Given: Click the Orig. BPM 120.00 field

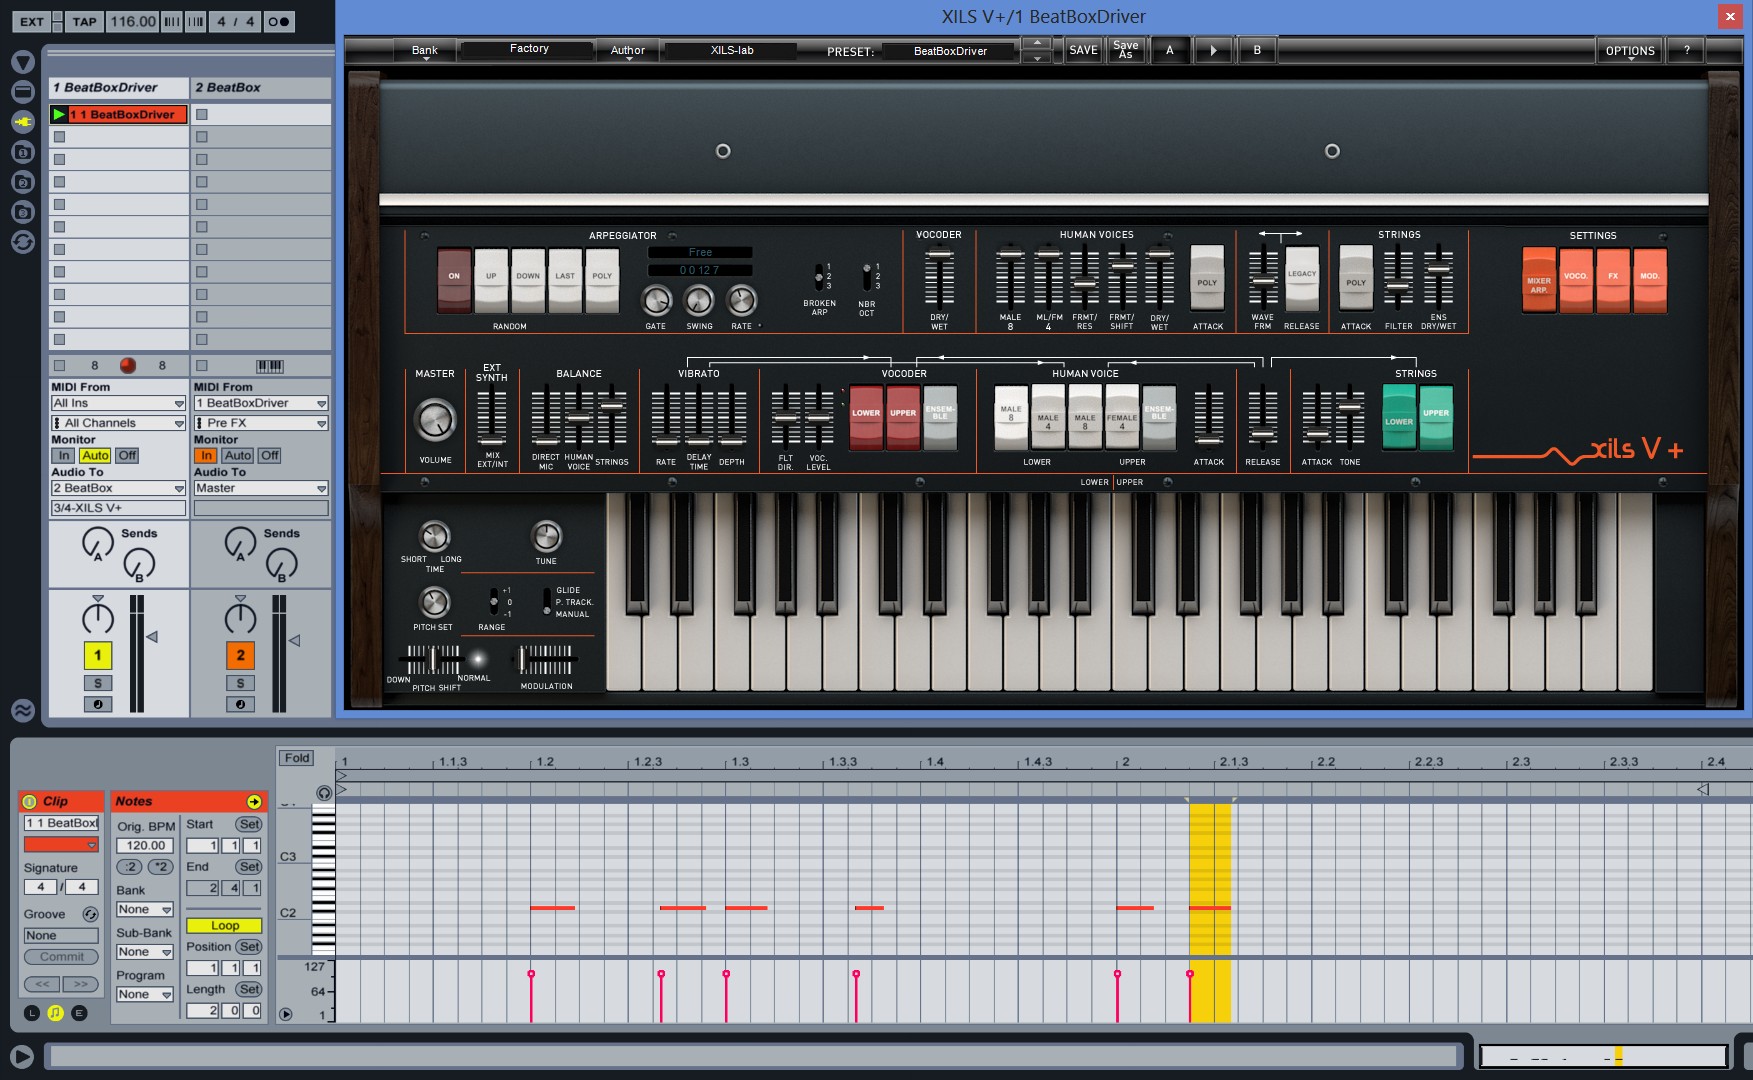Looking at the screenshot, I should click(146, 845).
